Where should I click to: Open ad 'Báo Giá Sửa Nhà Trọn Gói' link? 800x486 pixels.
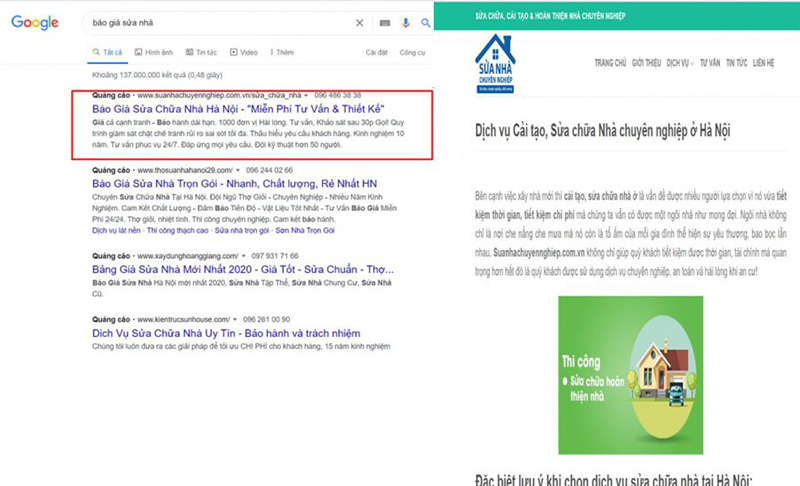coord(235,184)
